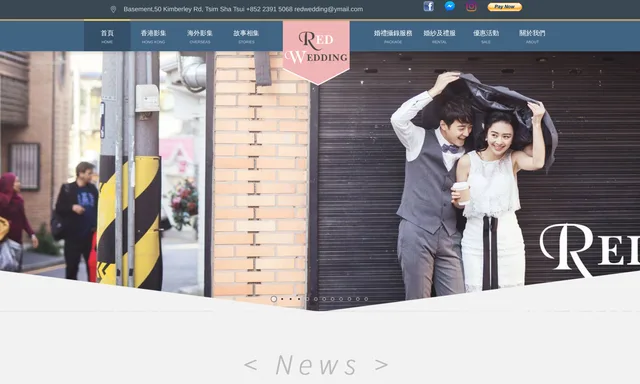This screenshot has height=384, width=640.
Task: Open the 優惠活動 Sale menu item
Action: coord(486,36)
